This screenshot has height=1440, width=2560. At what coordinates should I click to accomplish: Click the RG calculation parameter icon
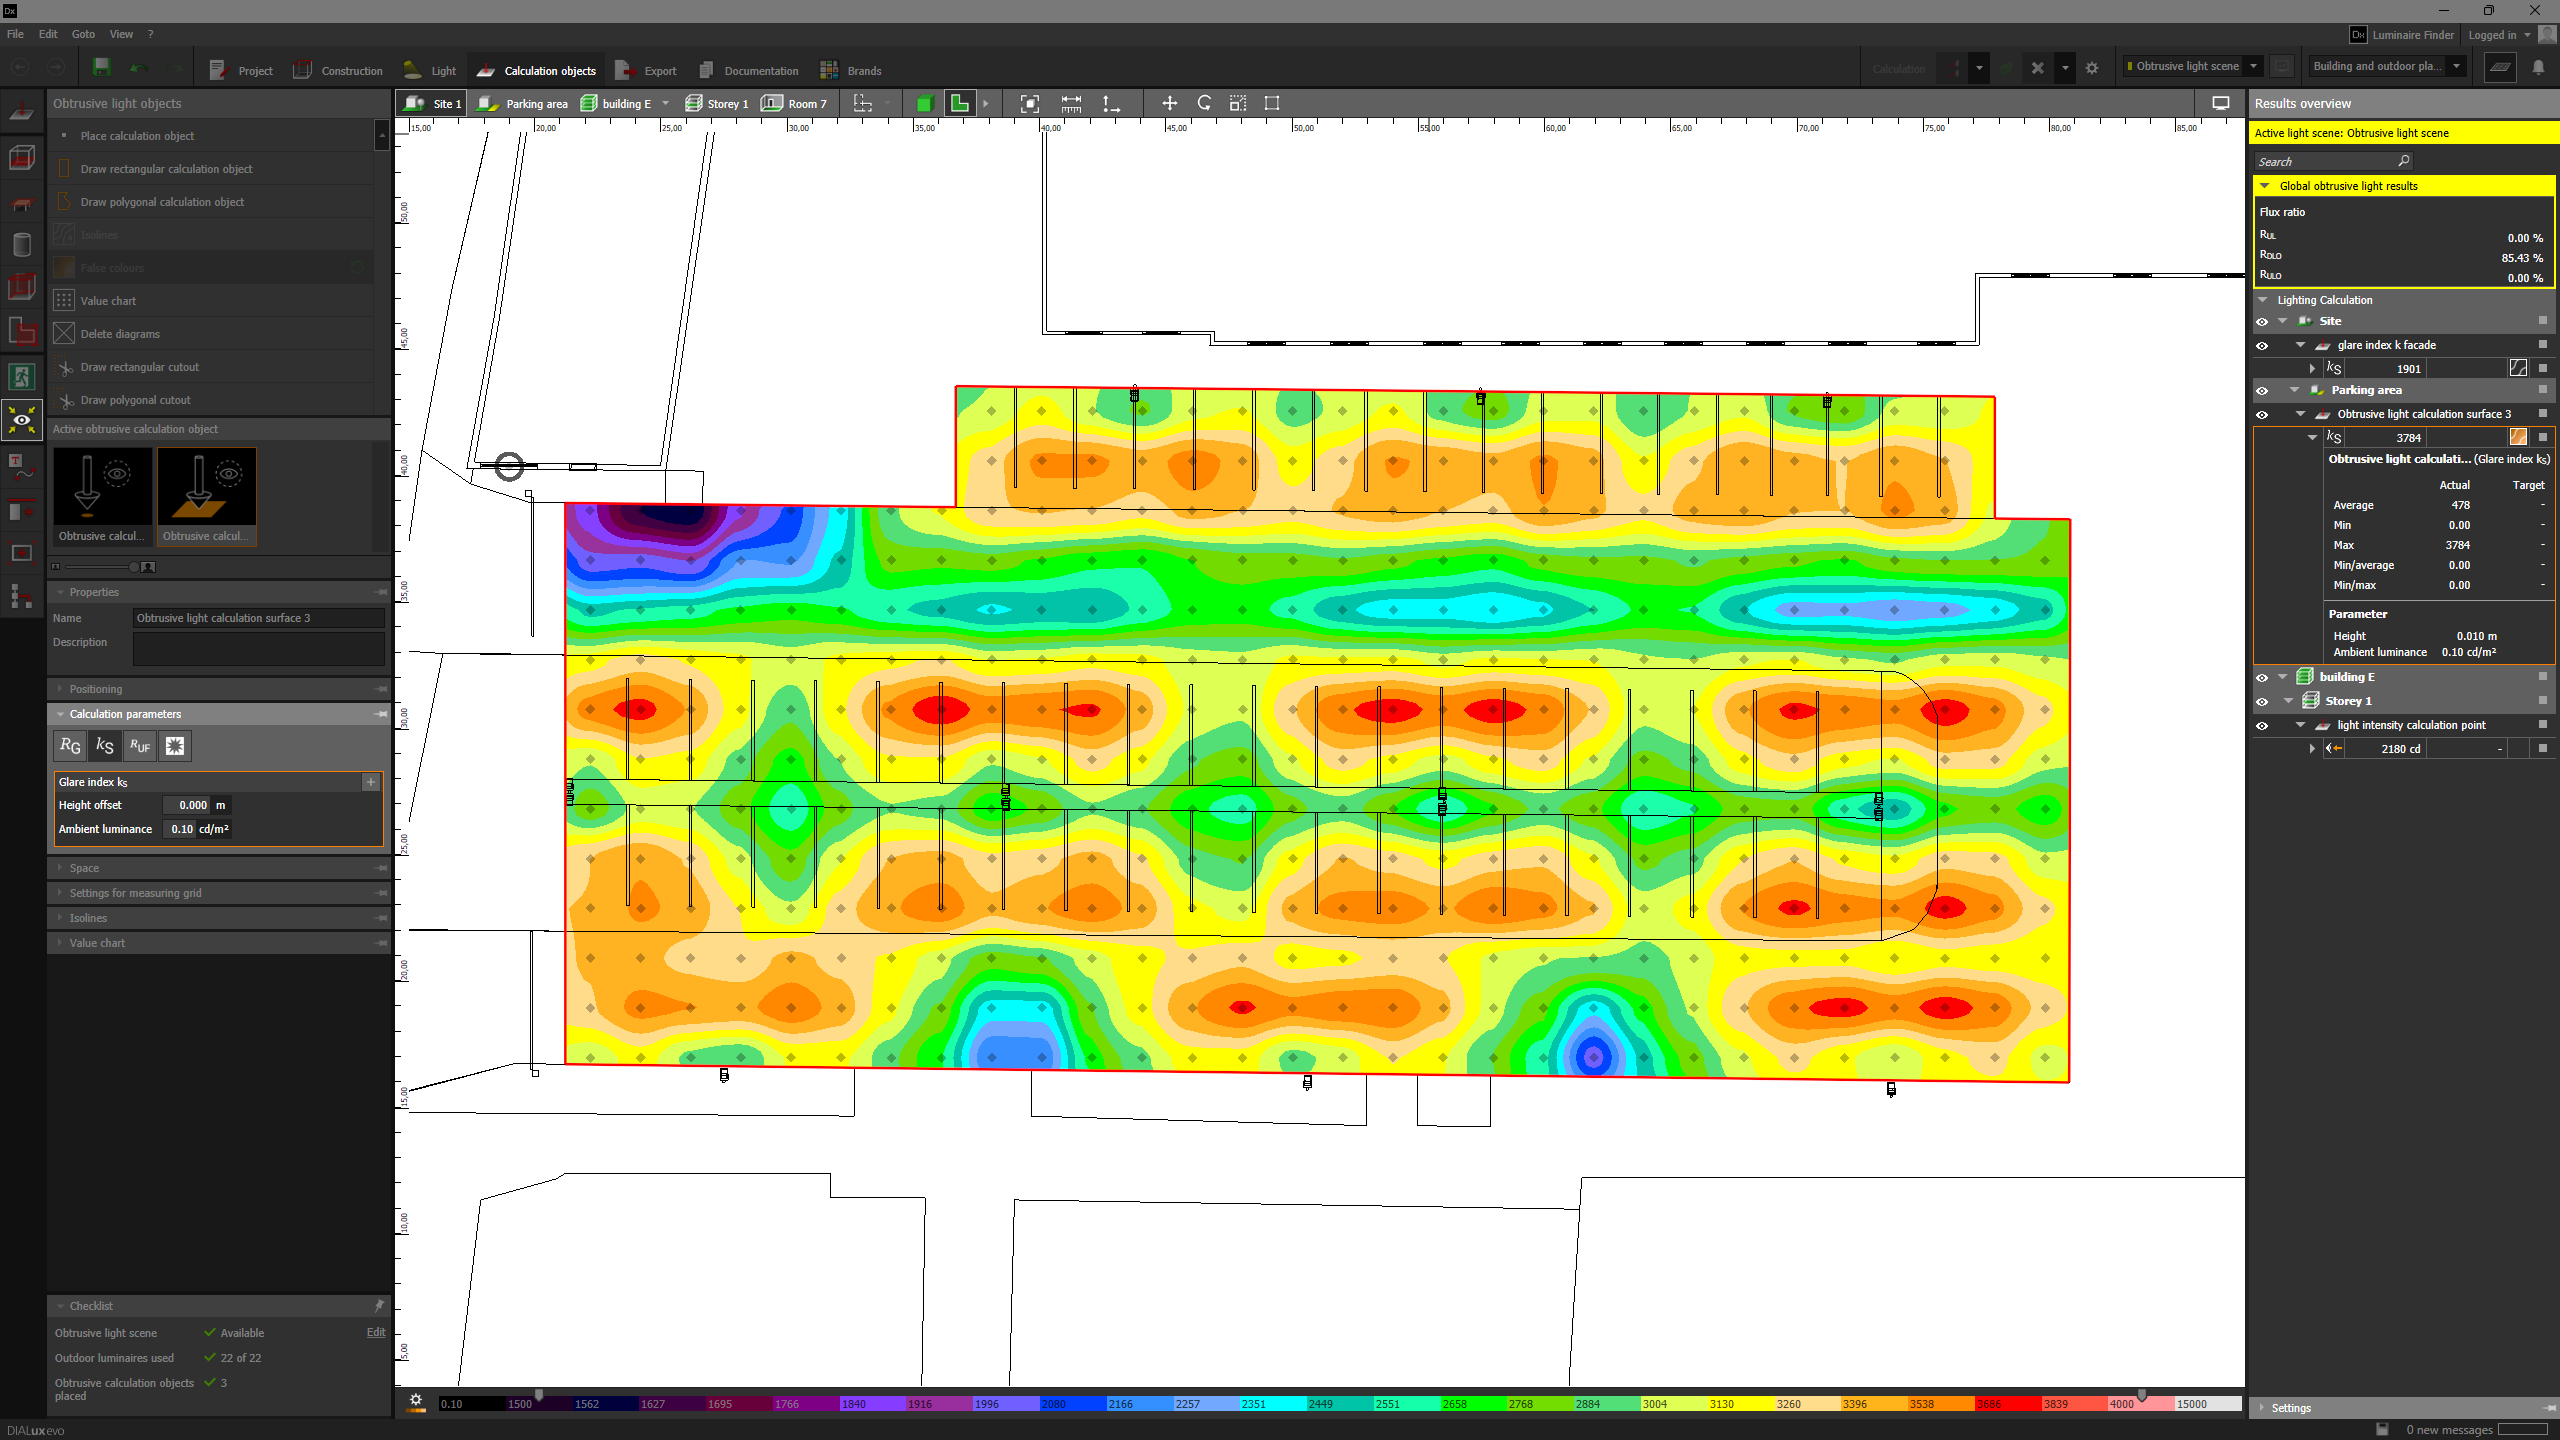[x=70, y=746]
